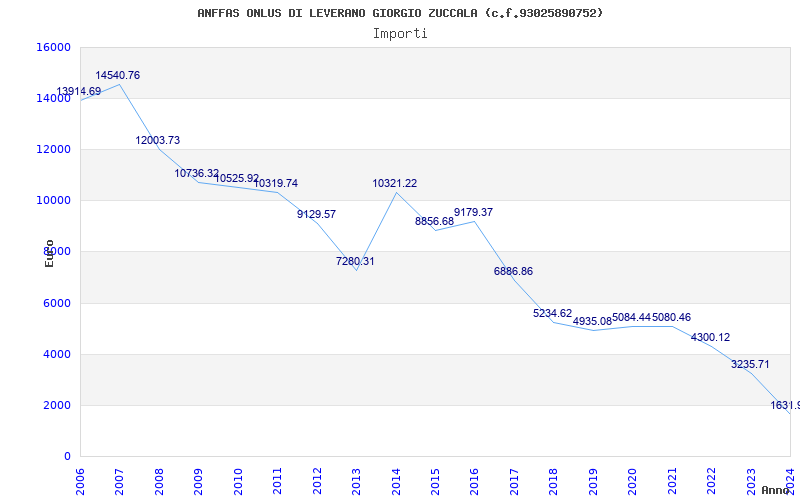
Task: Click y-axis tick 16000
Action: pyautogui.click(x=53, y=47)
